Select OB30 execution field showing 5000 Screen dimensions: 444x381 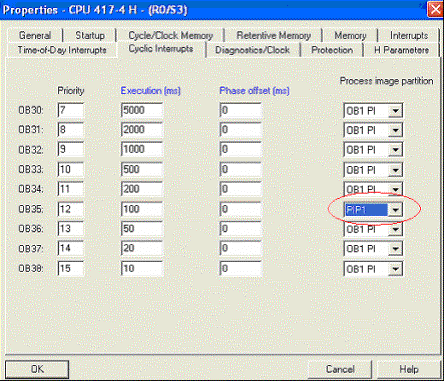[x=142, y=110]
